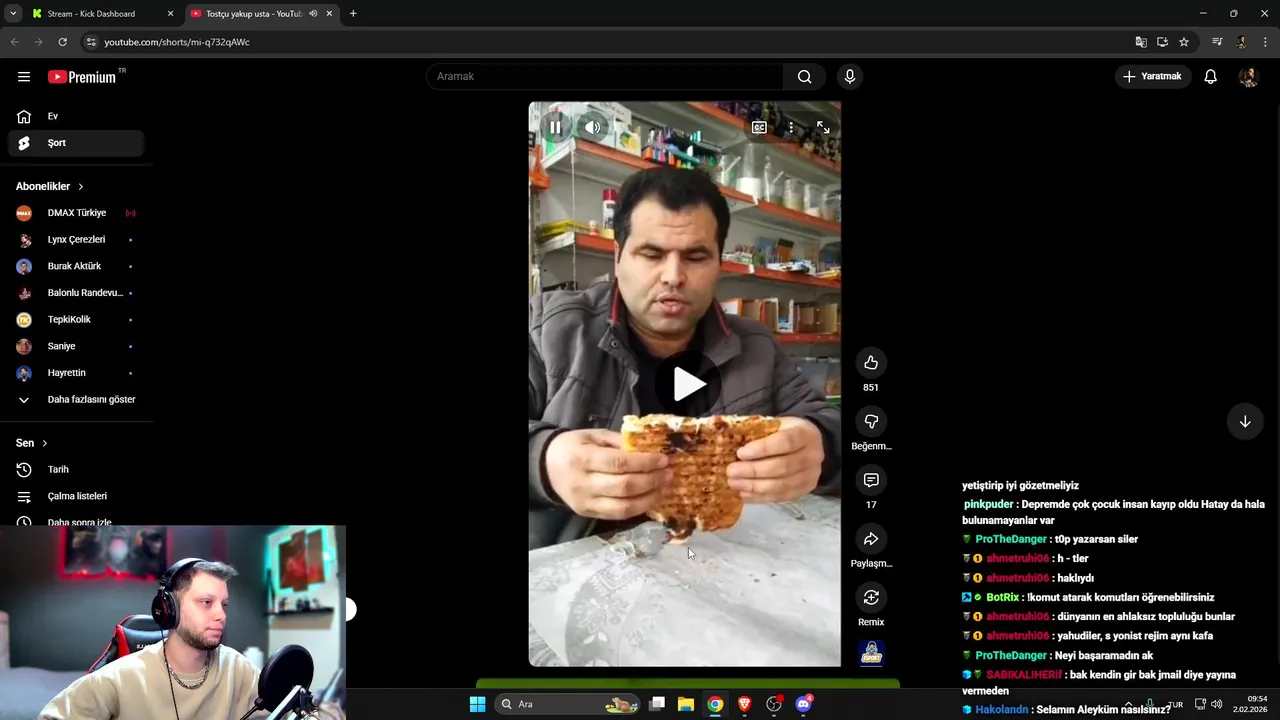Enter fullscreen on the Short
The image size is (1280, 720).
[x=823, y=128]
